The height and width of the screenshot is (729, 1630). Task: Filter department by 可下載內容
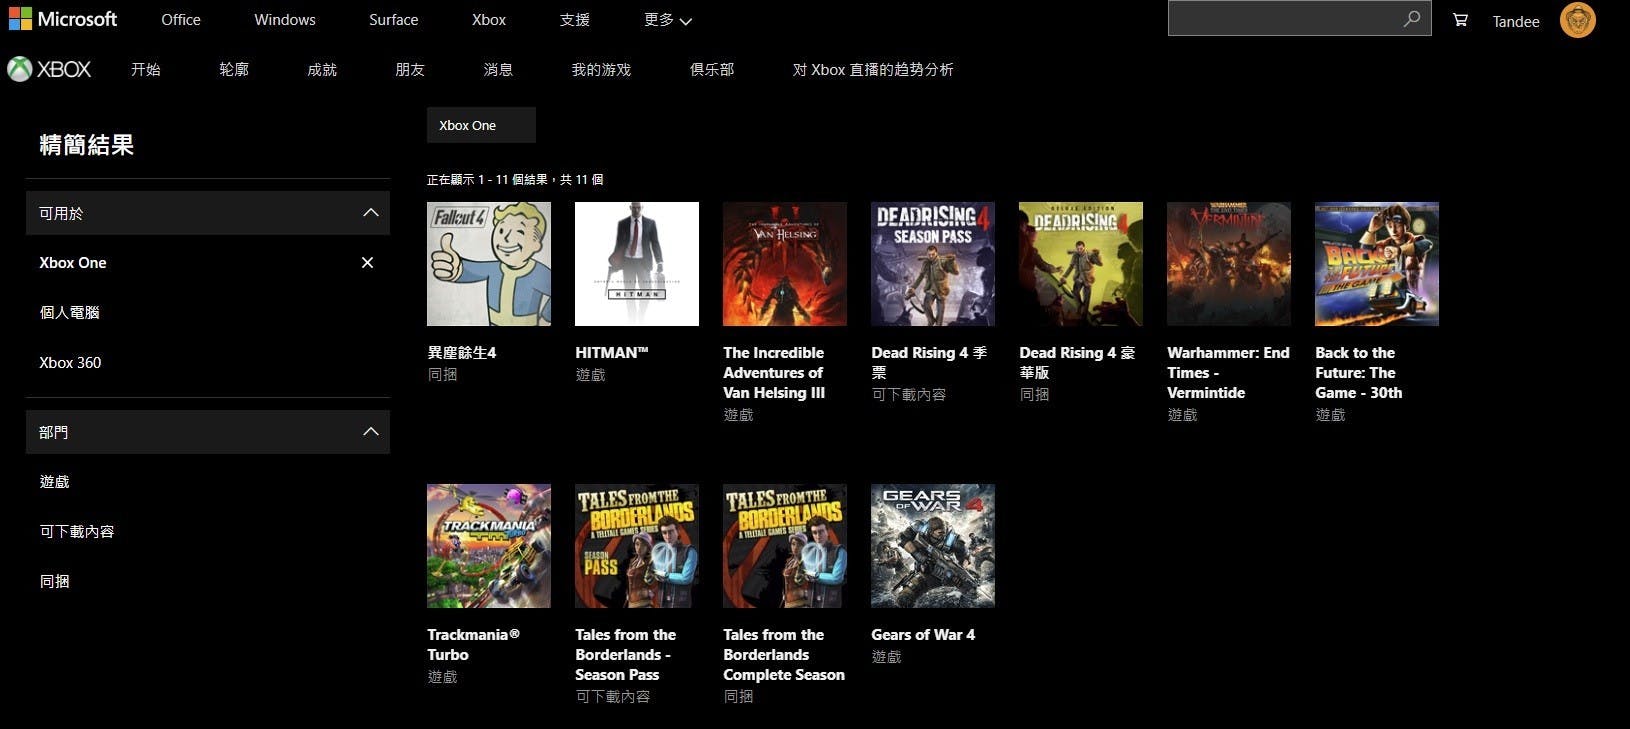click(77, 531)
